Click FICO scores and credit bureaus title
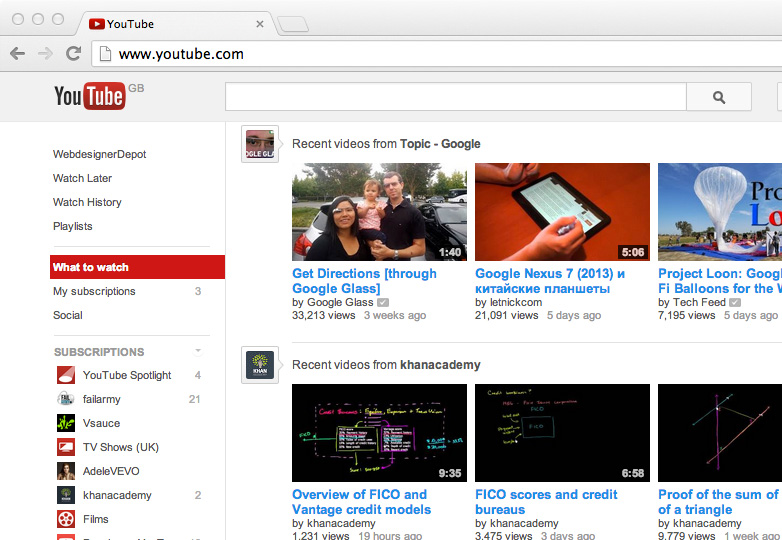The width and height of the screenshot is (782, 540). [x=546, y=502]
